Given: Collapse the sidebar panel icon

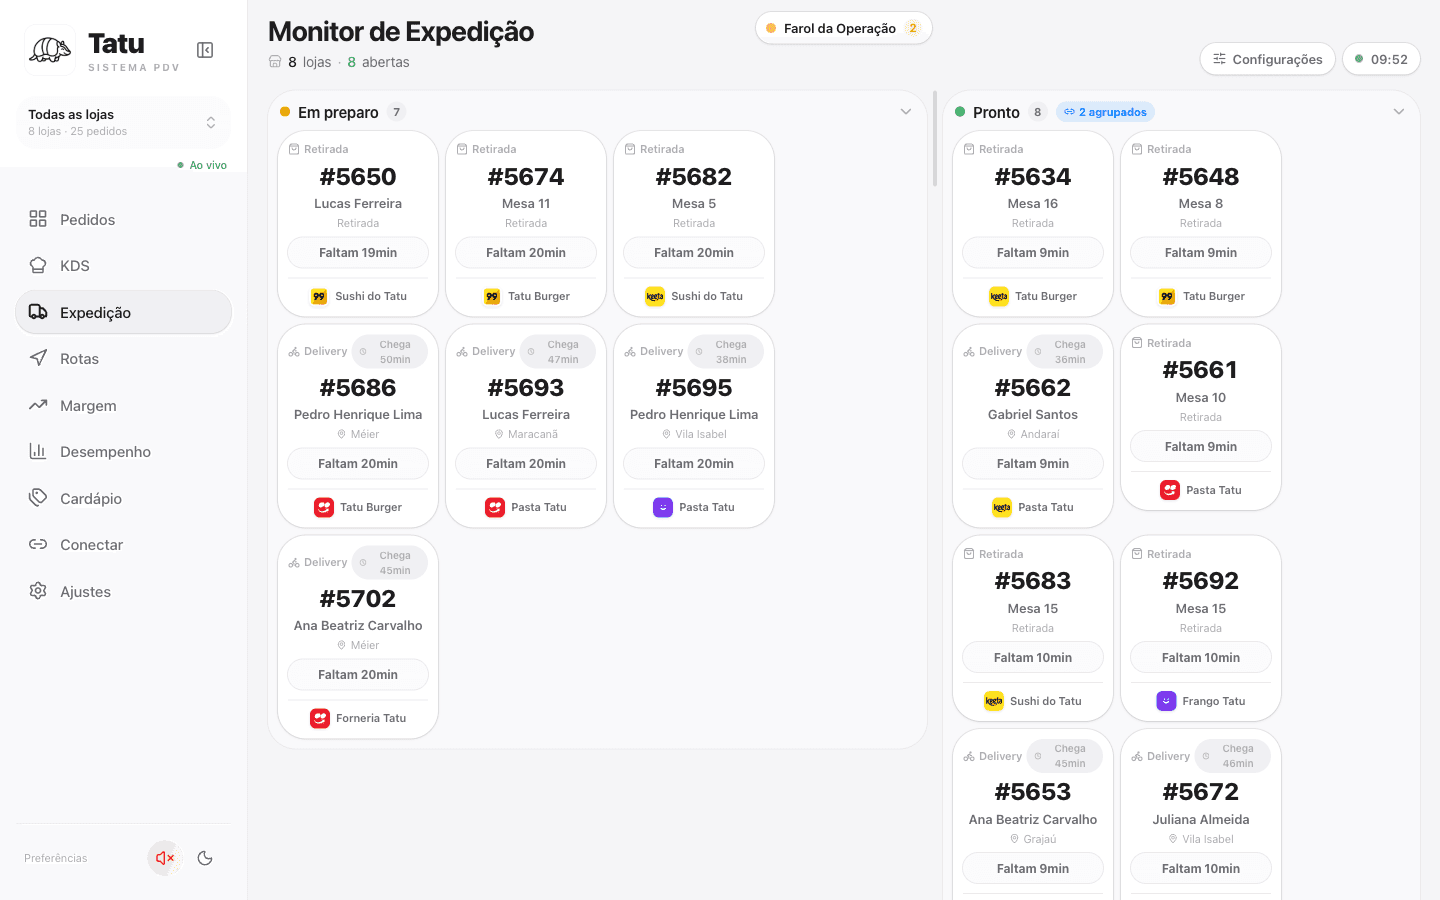Looking at the screenshot, I should tap(205, 50).
